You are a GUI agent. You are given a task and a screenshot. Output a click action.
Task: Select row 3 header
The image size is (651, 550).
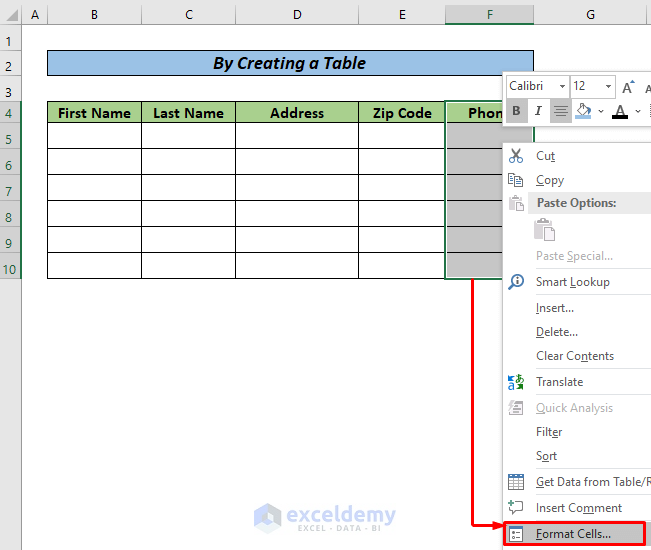pos(10,89)
